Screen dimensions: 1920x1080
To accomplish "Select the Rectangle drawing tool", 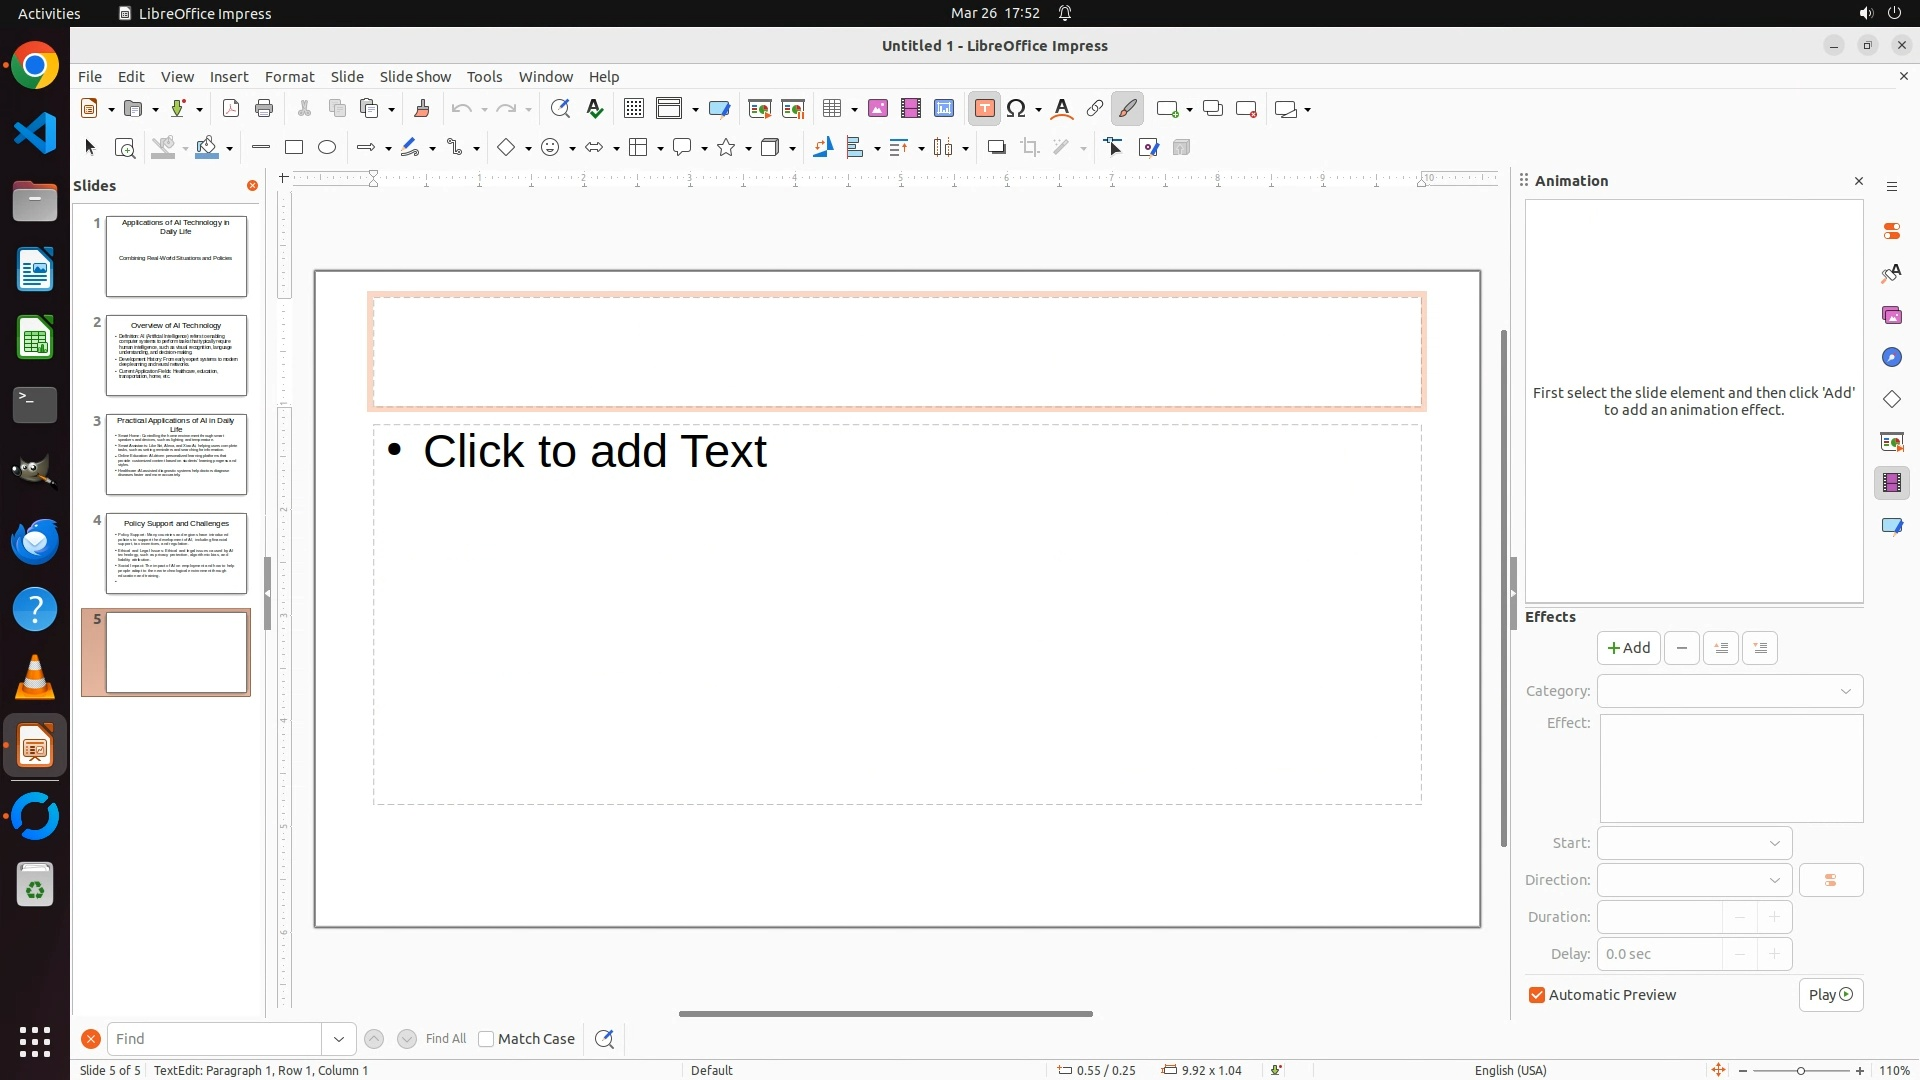I will (x=294, y=148).
